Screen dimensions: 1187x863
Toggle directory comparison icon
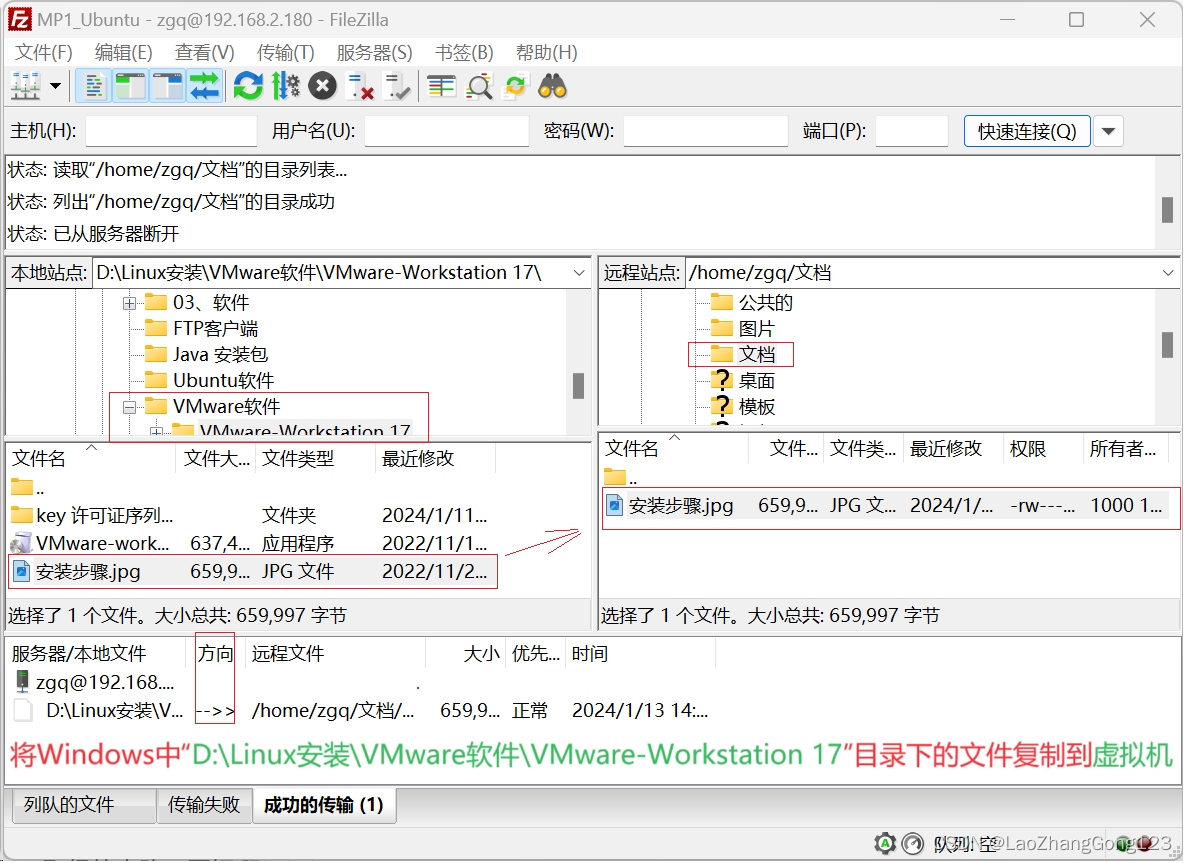point(479,86)
